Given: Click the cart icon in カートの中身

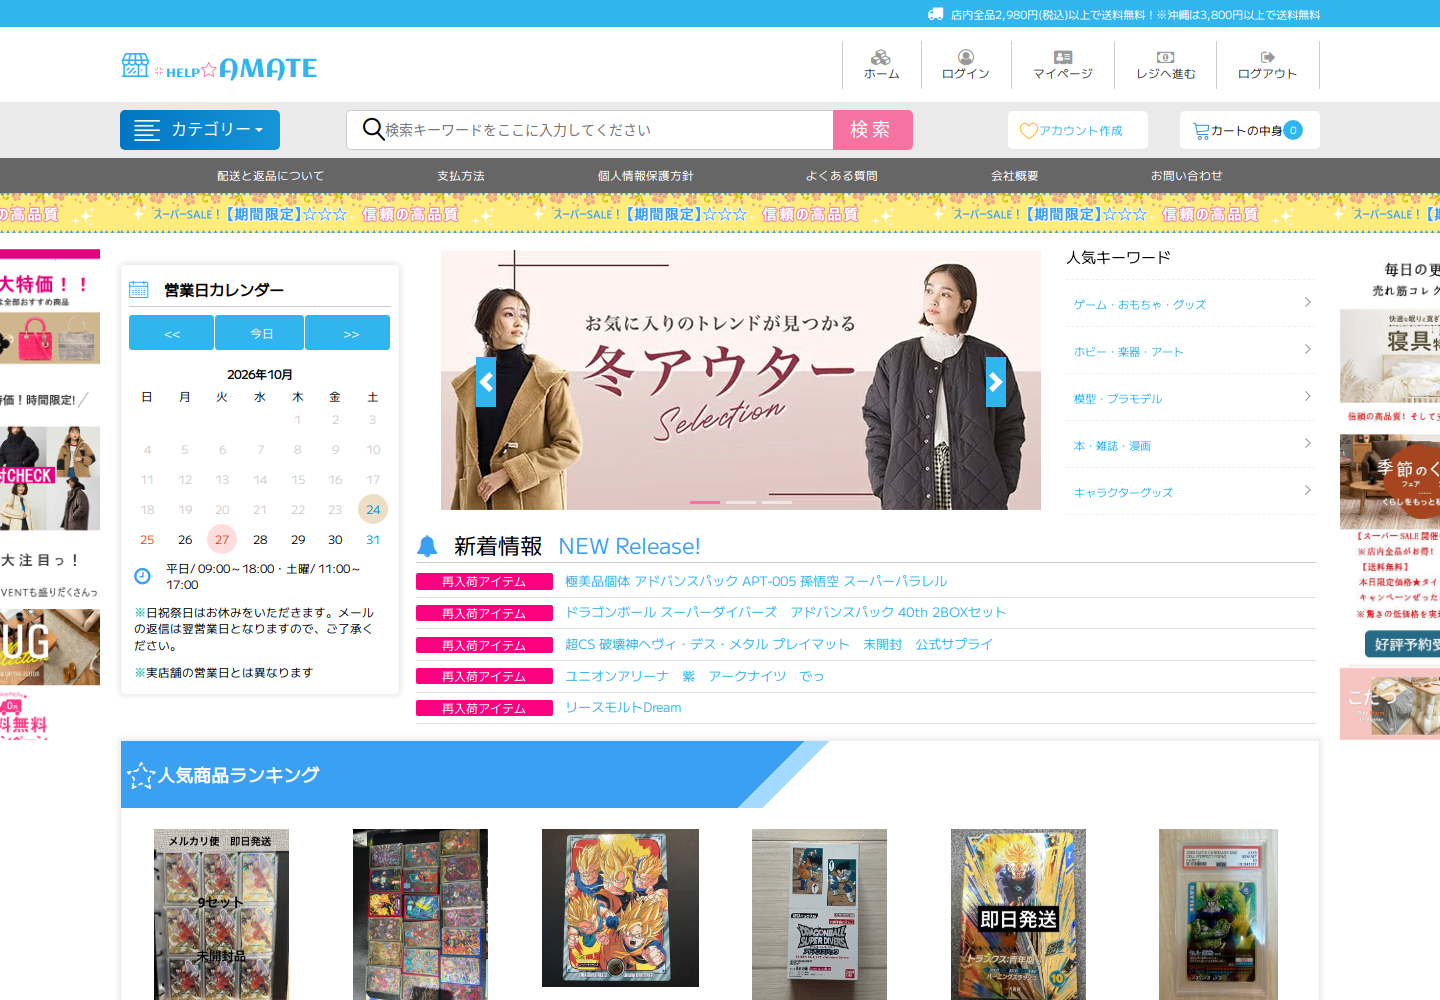Looking at the screenshot, I should click(1201, 131).
